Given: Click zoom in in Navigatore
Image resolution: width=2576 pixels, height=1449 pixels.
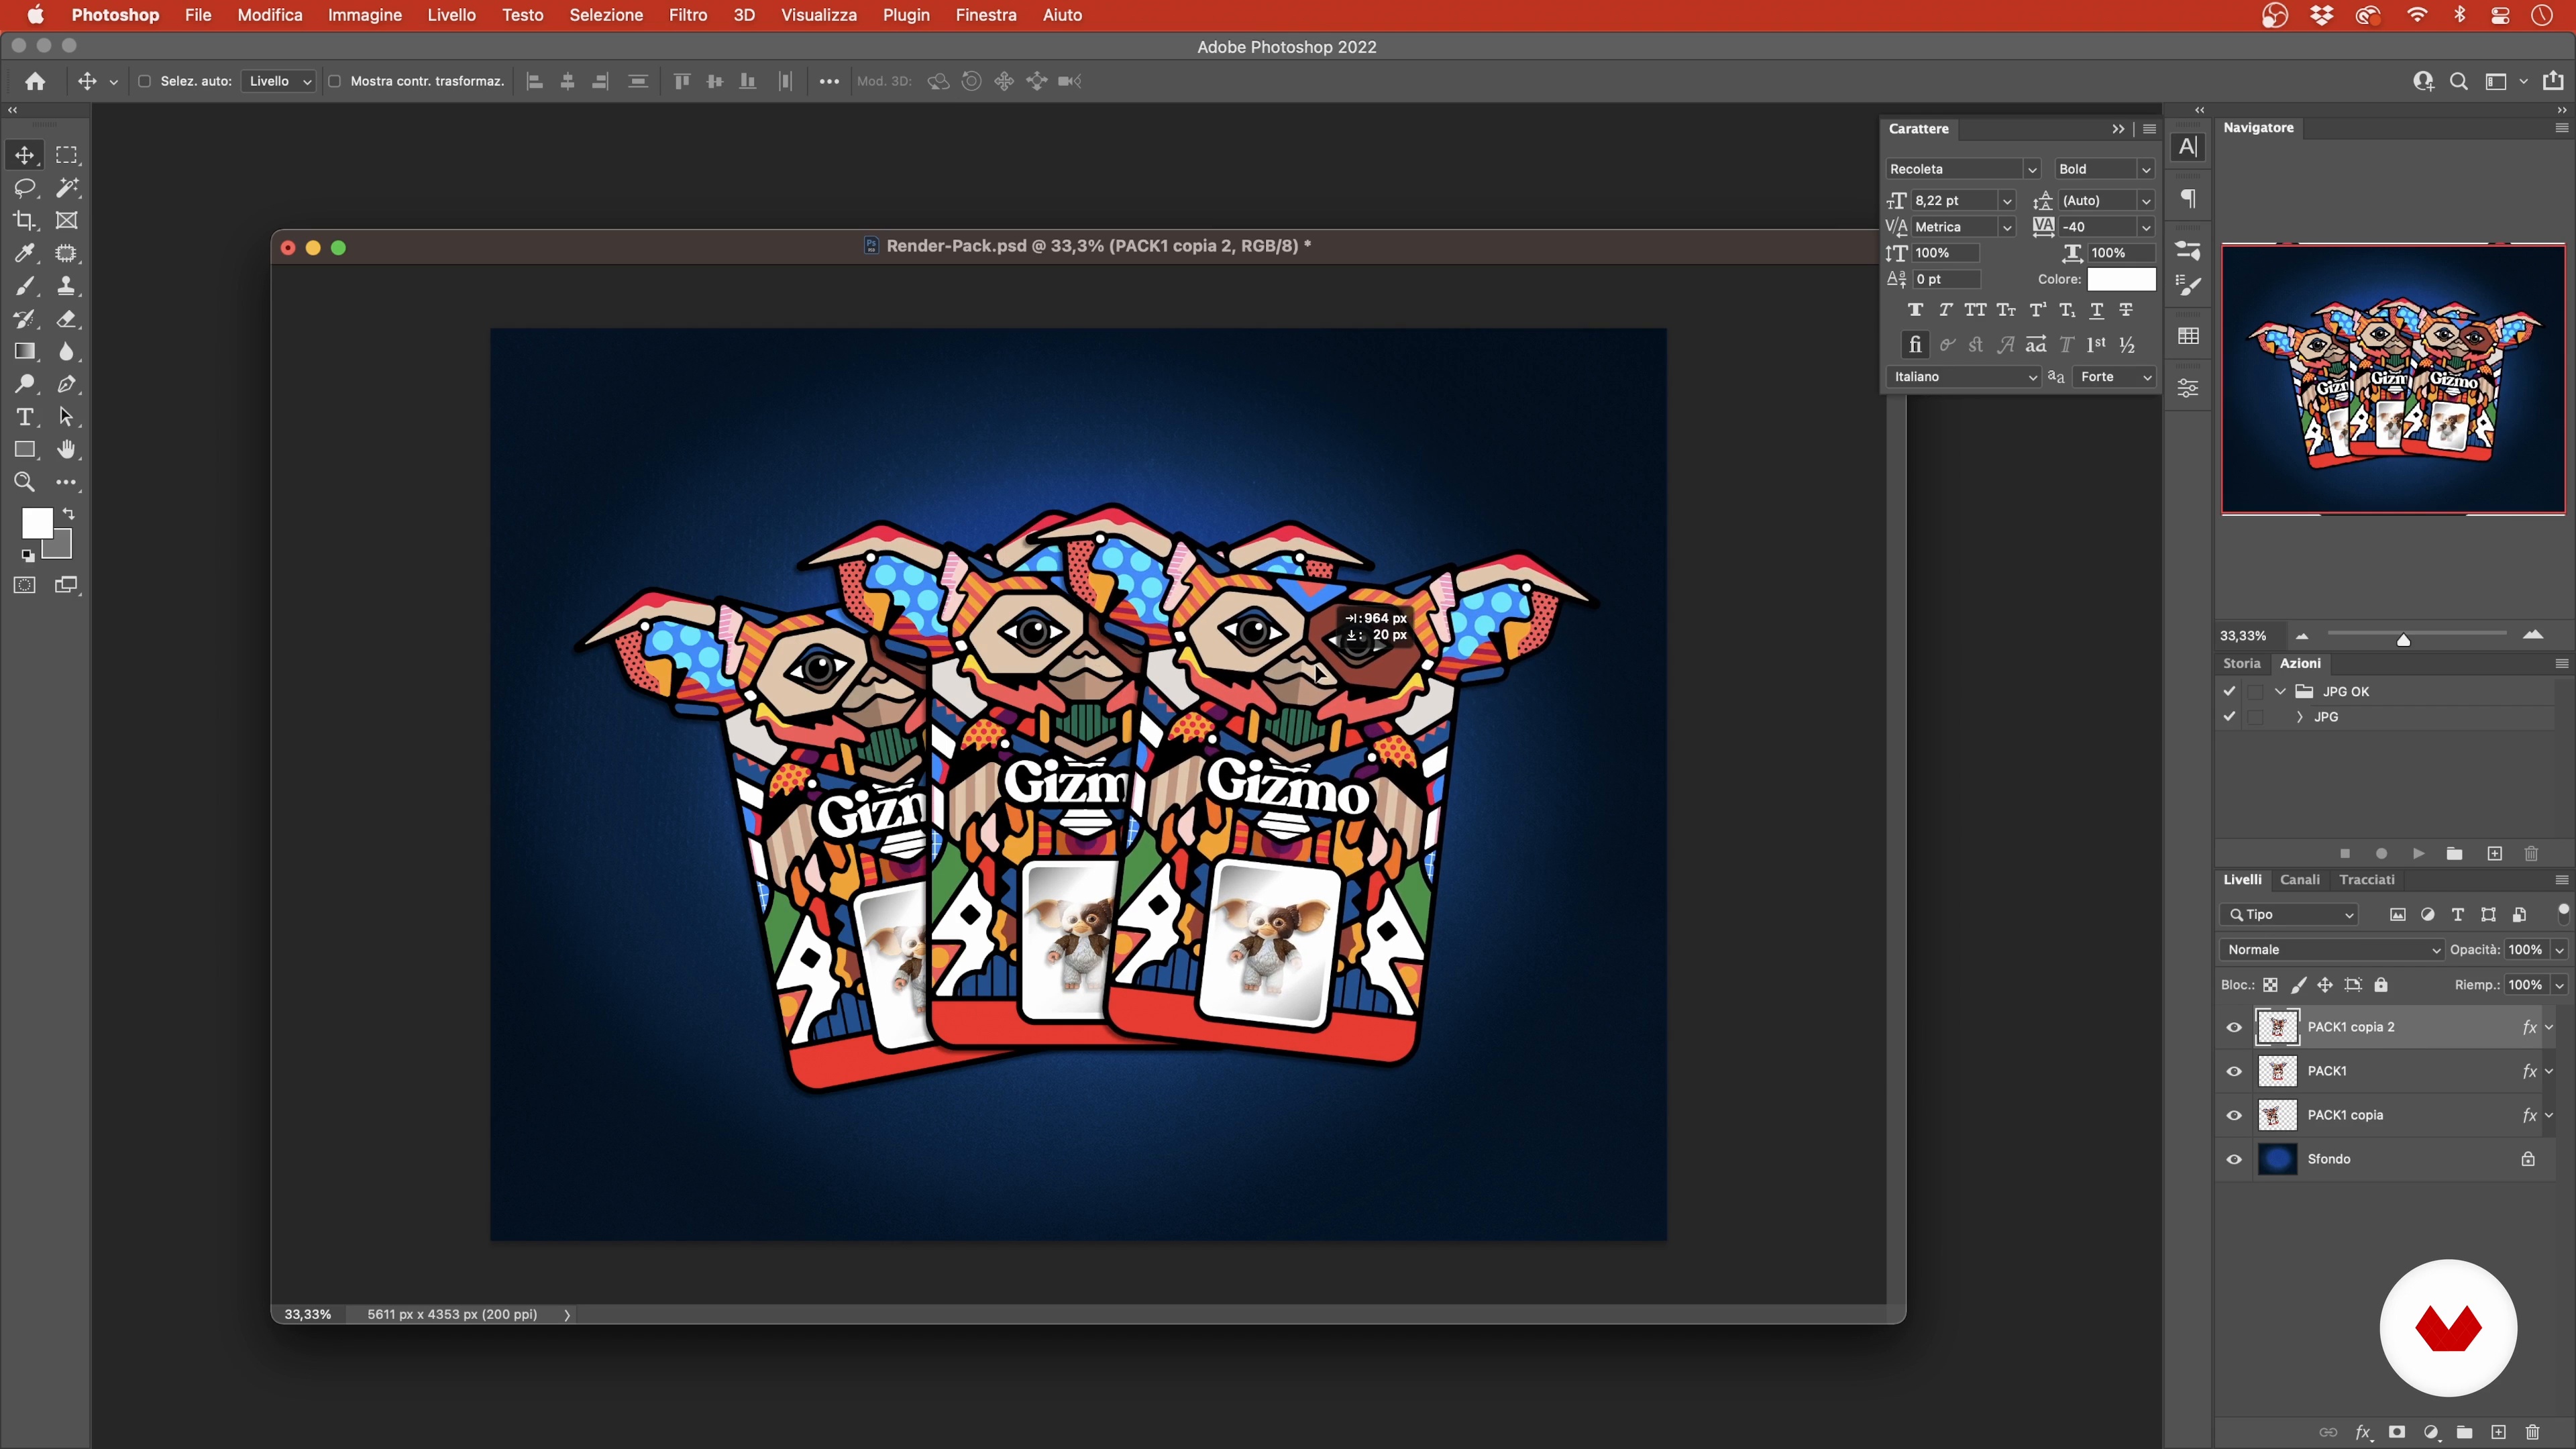Looking at the screenshot, I should point(2533,635).
